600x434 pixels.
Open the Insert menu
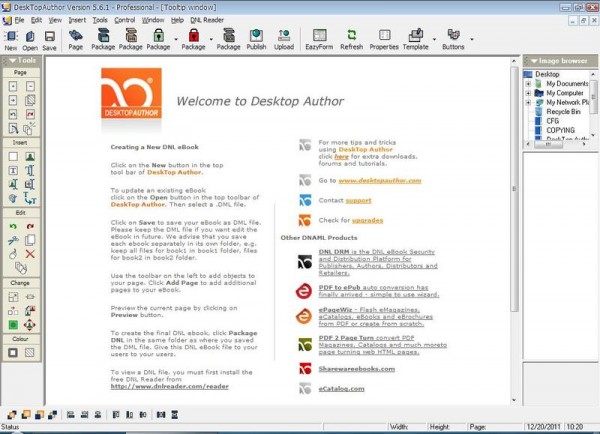(77, 20)
